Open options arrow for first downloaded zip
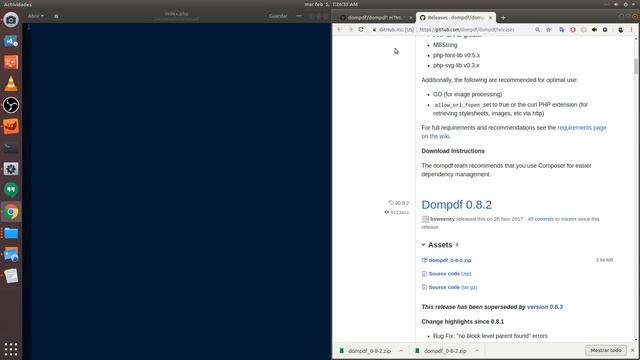 pos(401,351)
